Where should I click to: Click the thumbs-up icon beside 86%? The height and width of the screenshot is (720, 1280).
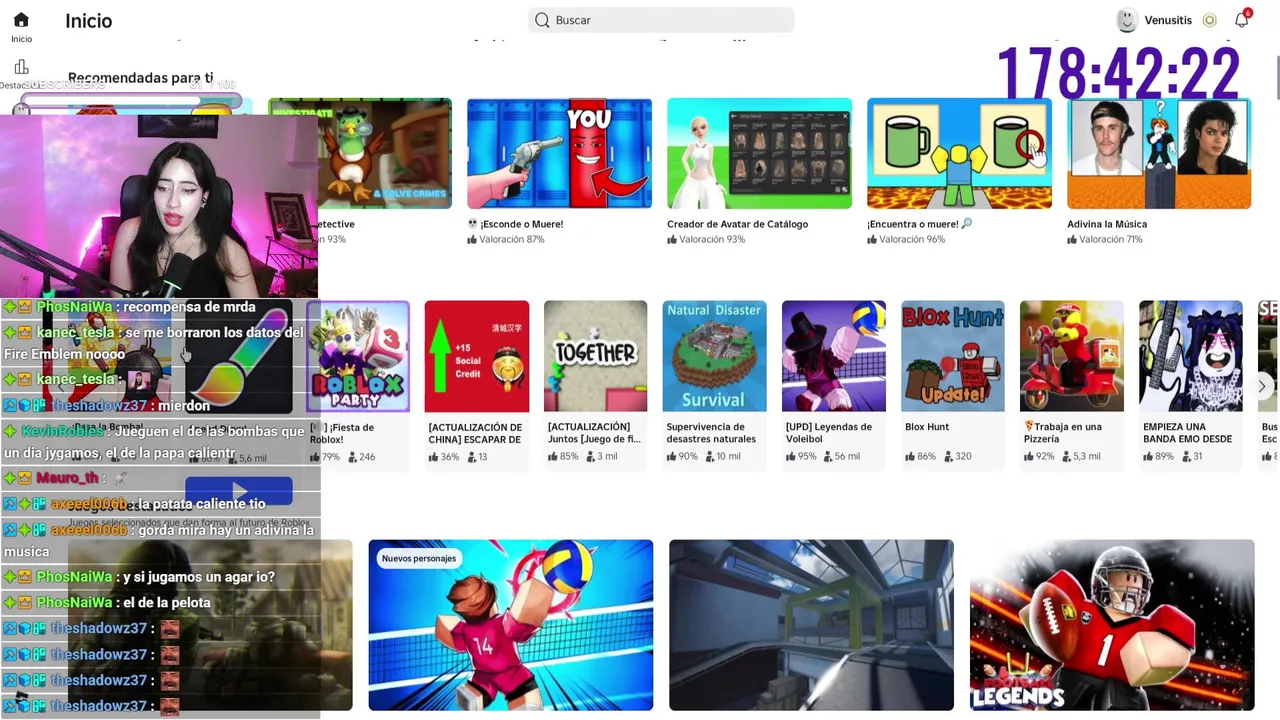pyautogui.click(x=910, y=457)
